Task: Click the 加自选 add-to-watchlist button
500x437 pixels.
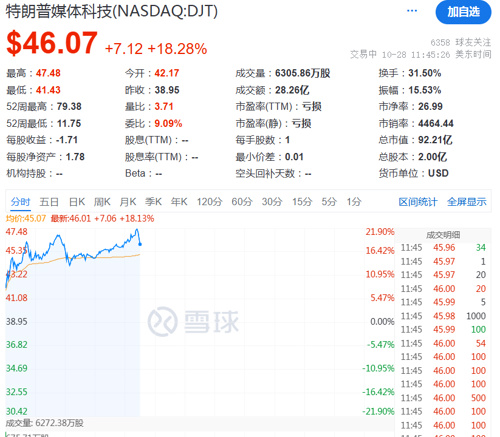Action: (463, 12)
